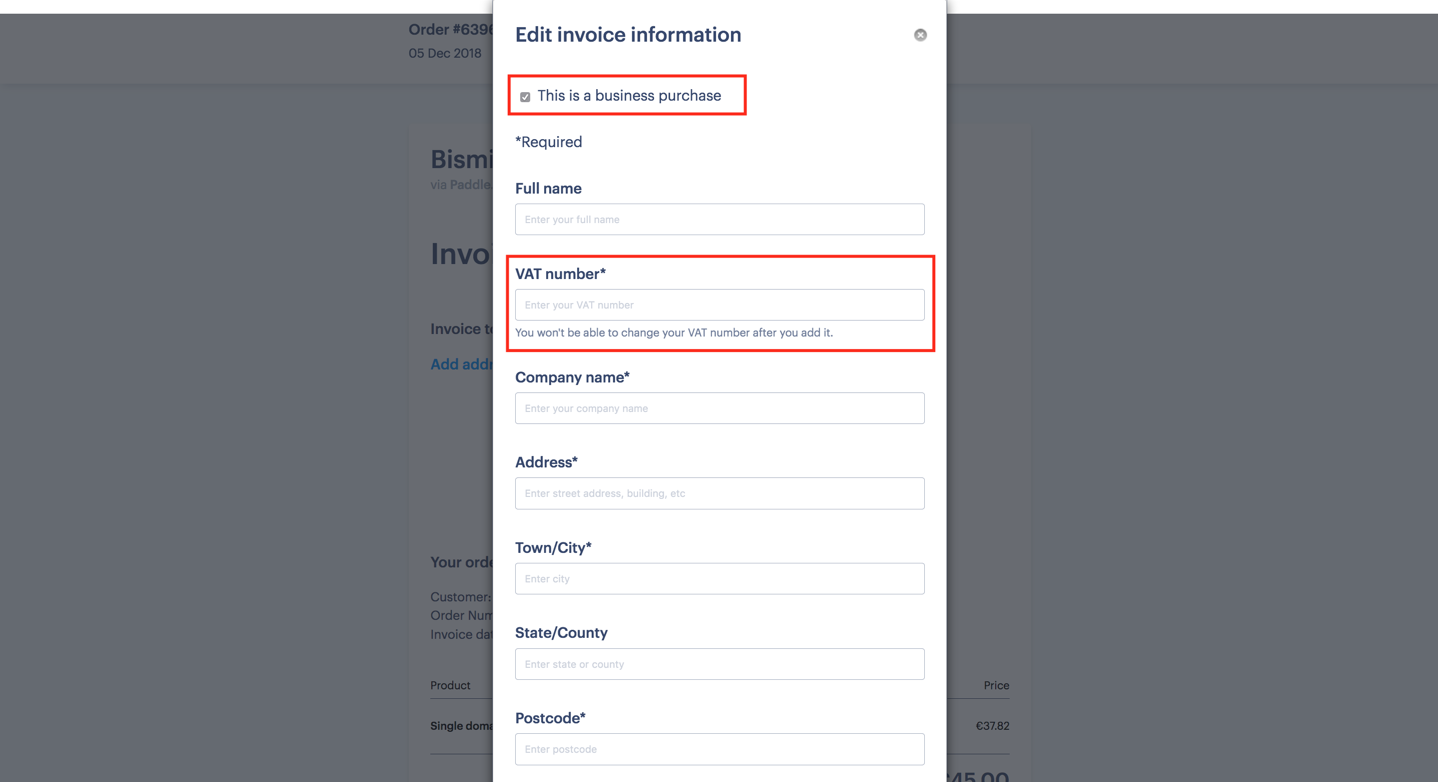Click the 'Town/City*' field label

[x=553, y=548]
